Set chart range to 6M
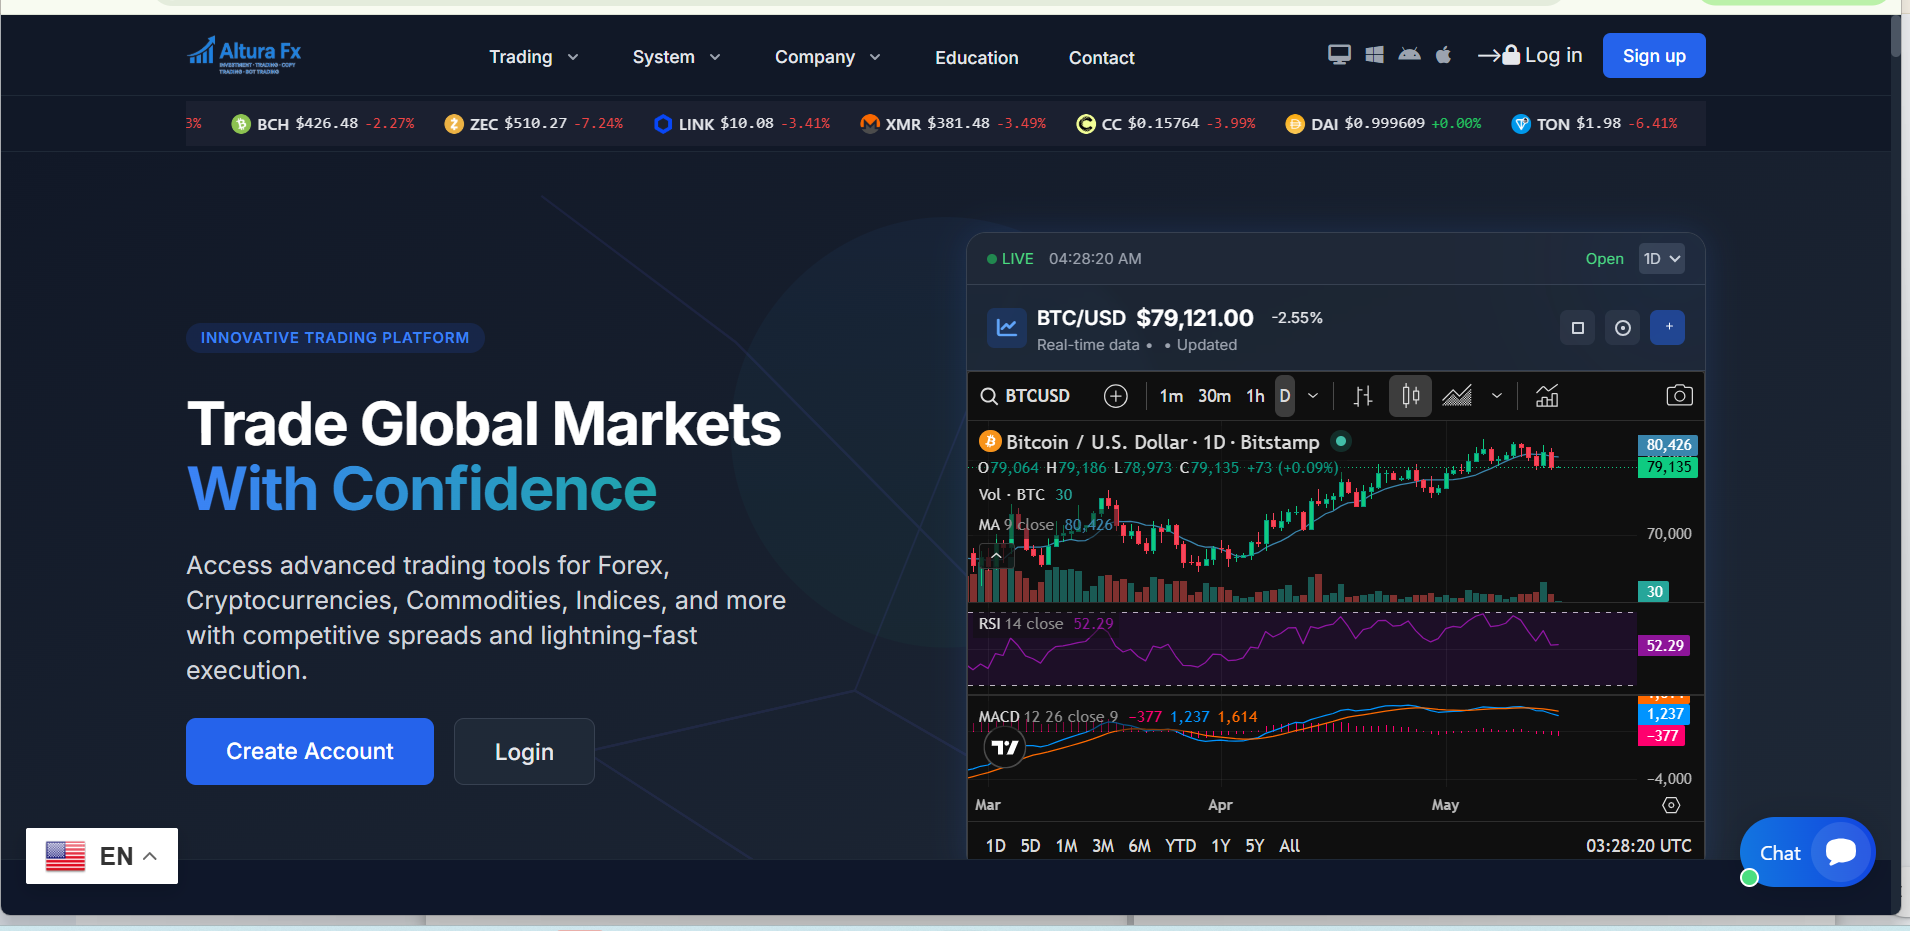 [1140, 846]
